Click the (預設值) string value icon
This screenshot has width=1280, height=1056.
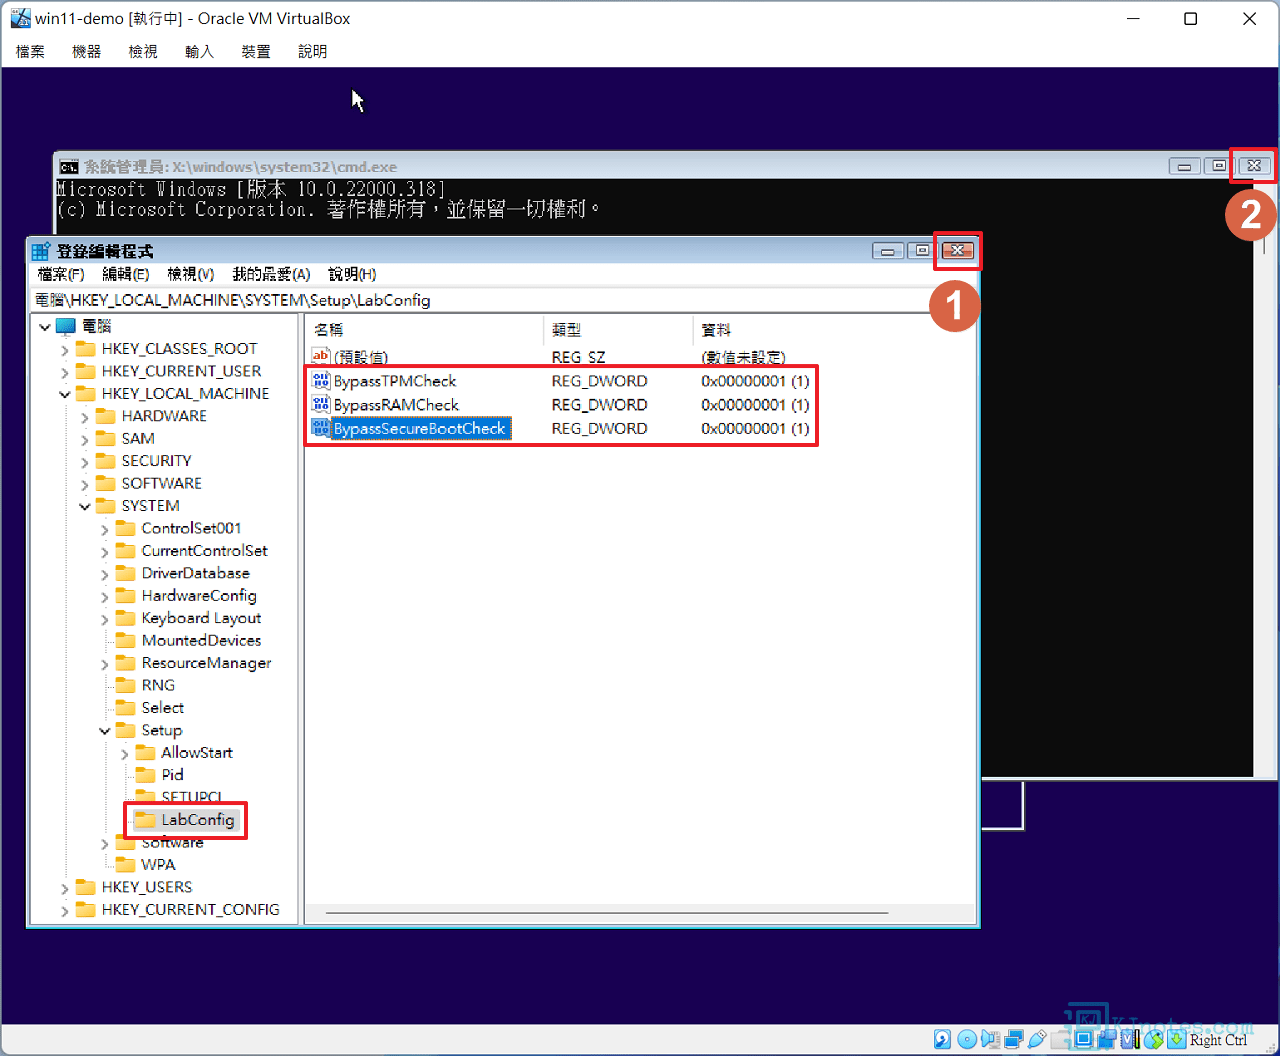pos(321,357)
